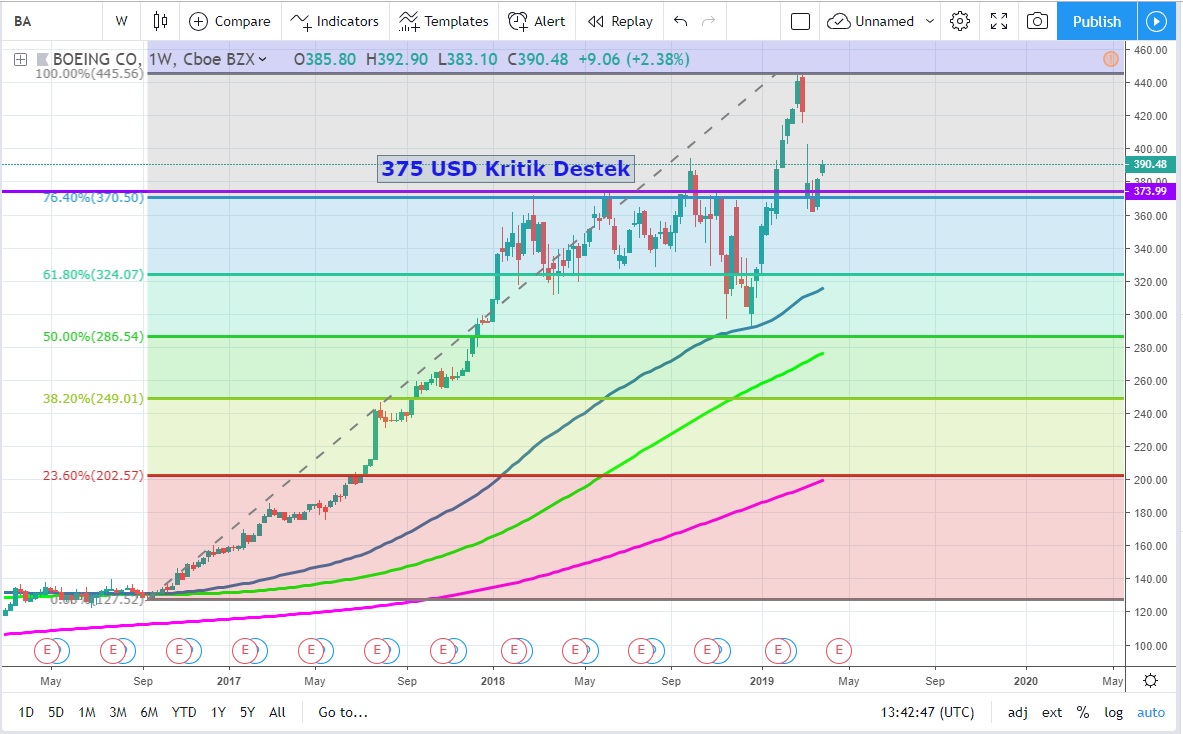Toggle percentage % scale
The image size is (1183, 734).
coord(1083,712)
